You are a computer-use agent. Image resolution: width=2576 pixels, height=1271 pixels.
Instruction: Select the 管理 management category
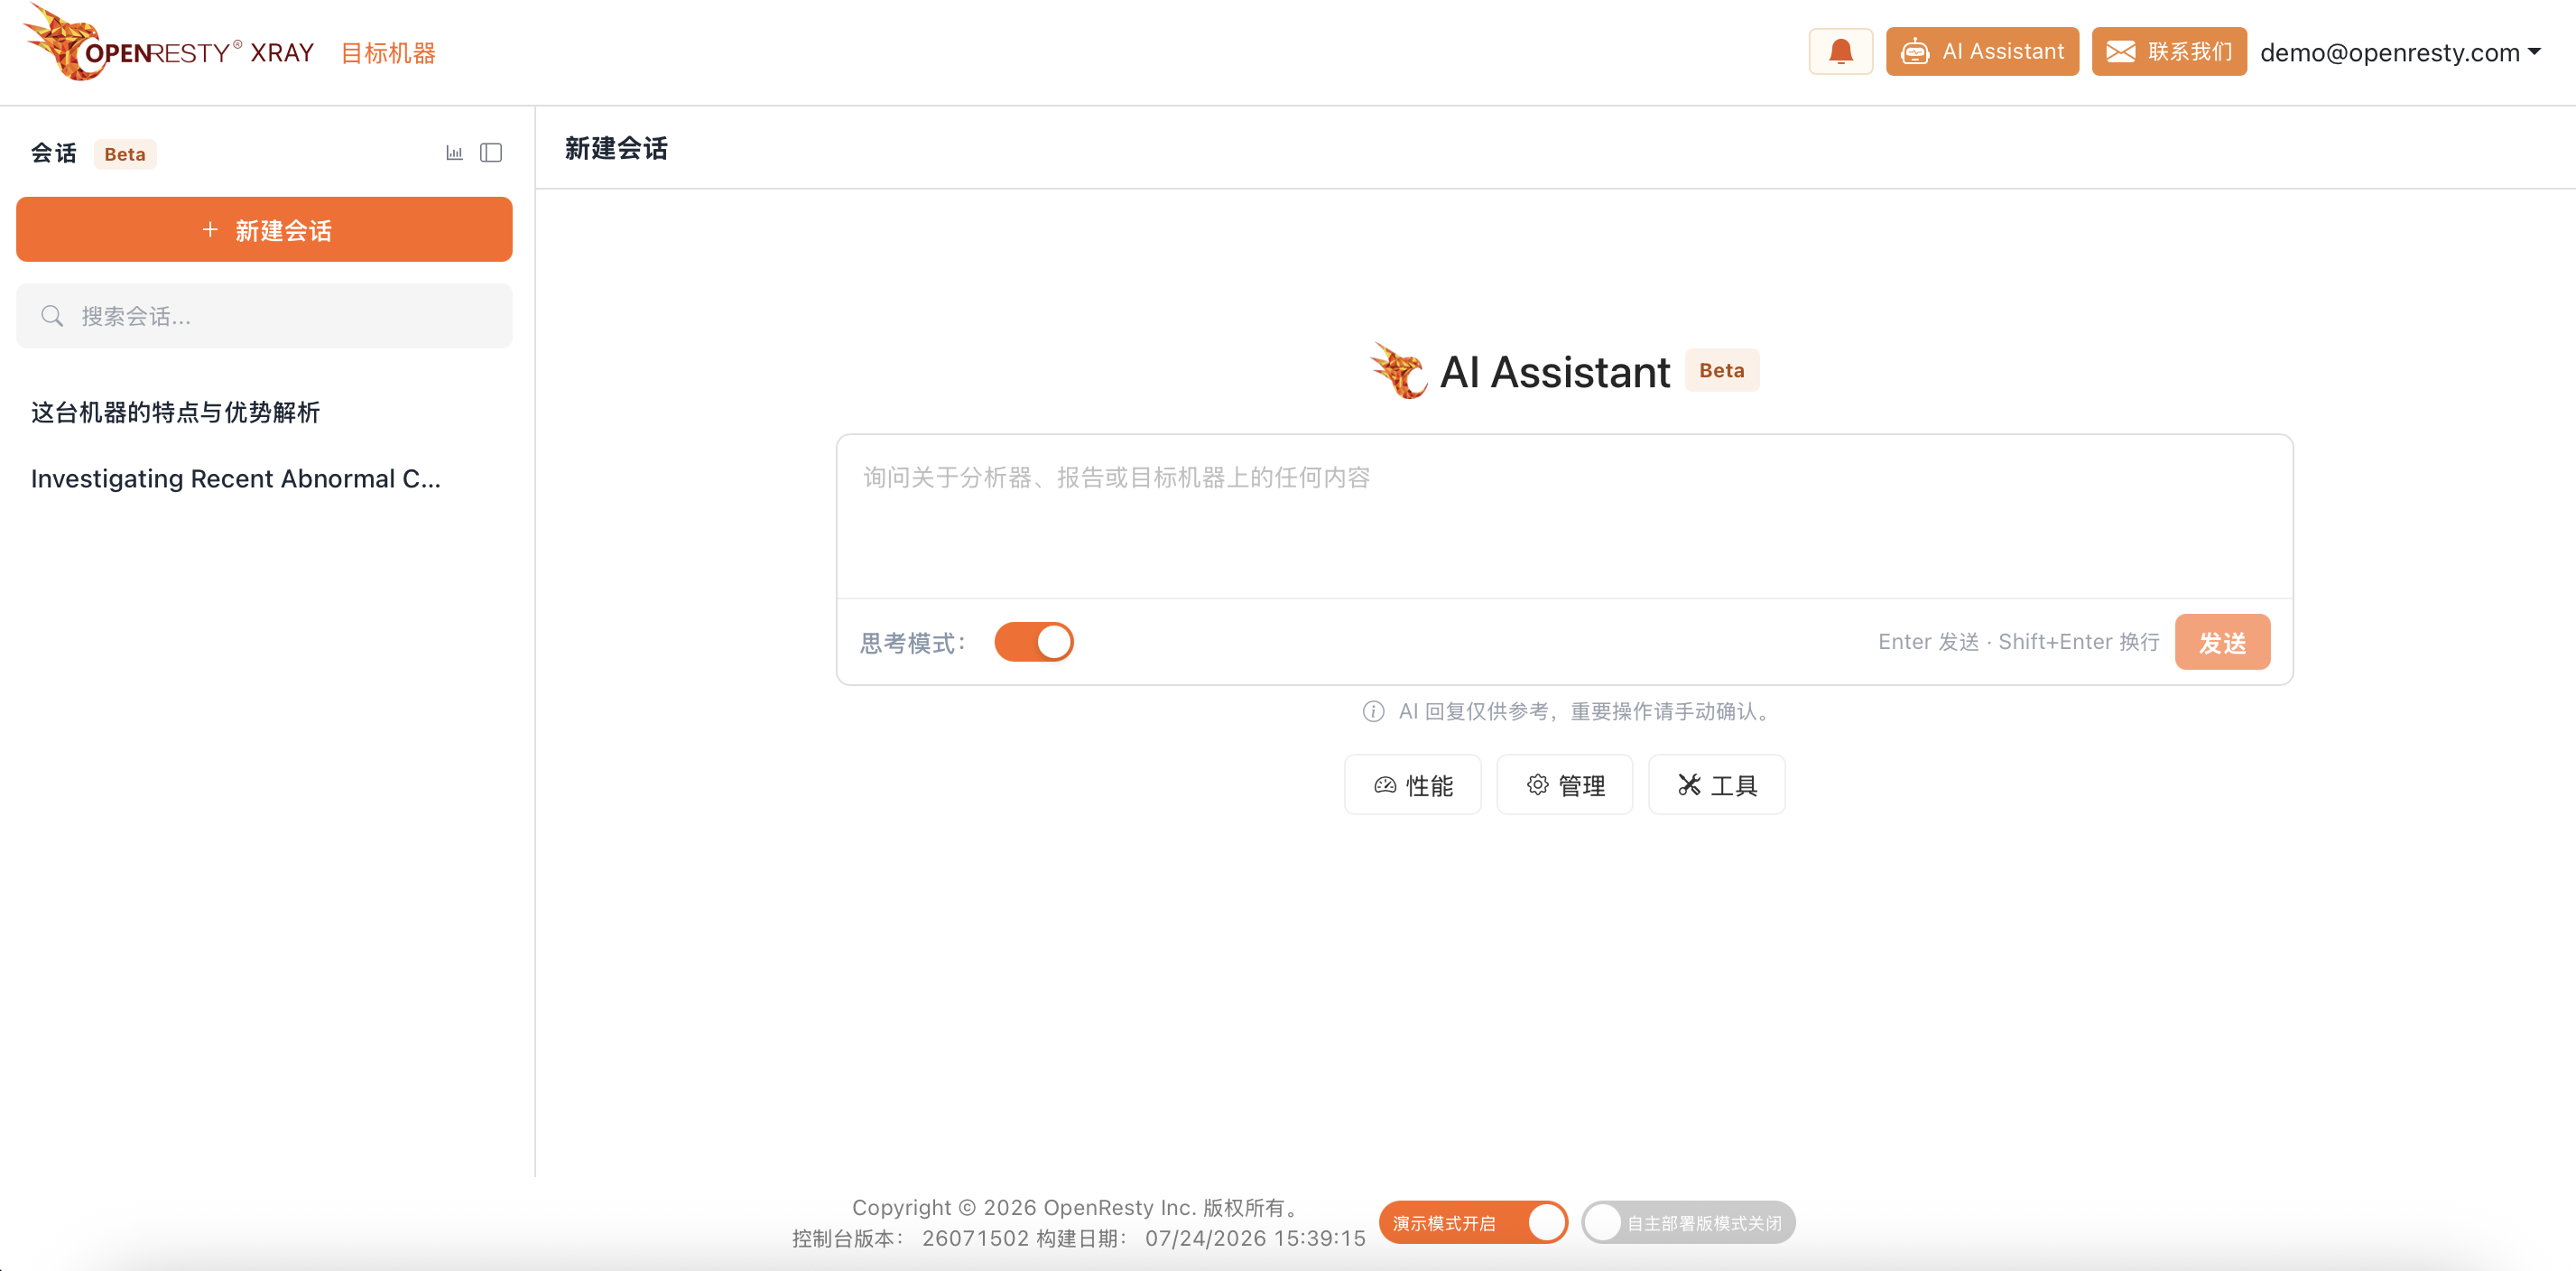click(x=1564, y=785)
